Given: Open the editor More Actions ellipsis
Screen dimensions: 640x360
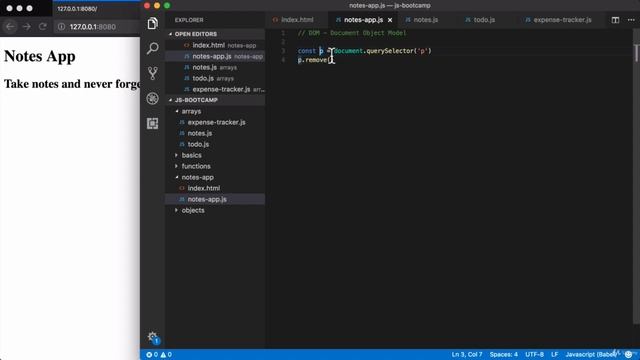Looking at the screenshot, I should click(631, 20).
